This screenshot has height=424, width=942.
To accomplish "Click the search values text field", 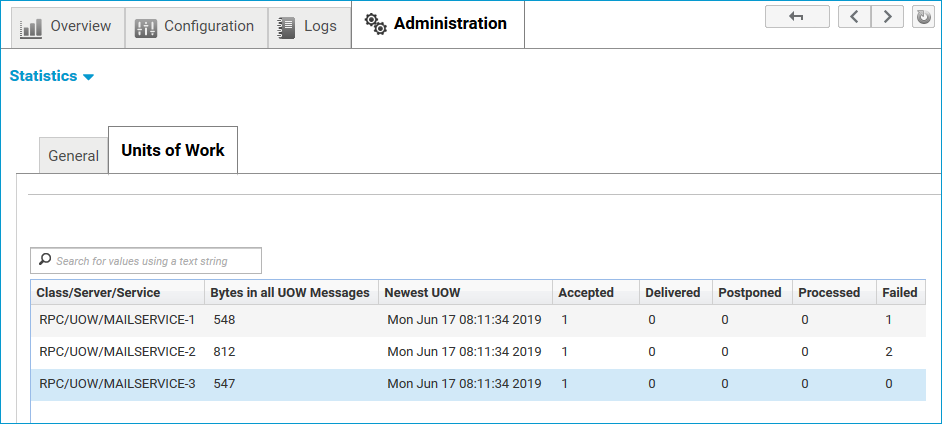I will [x=146, y=261].
